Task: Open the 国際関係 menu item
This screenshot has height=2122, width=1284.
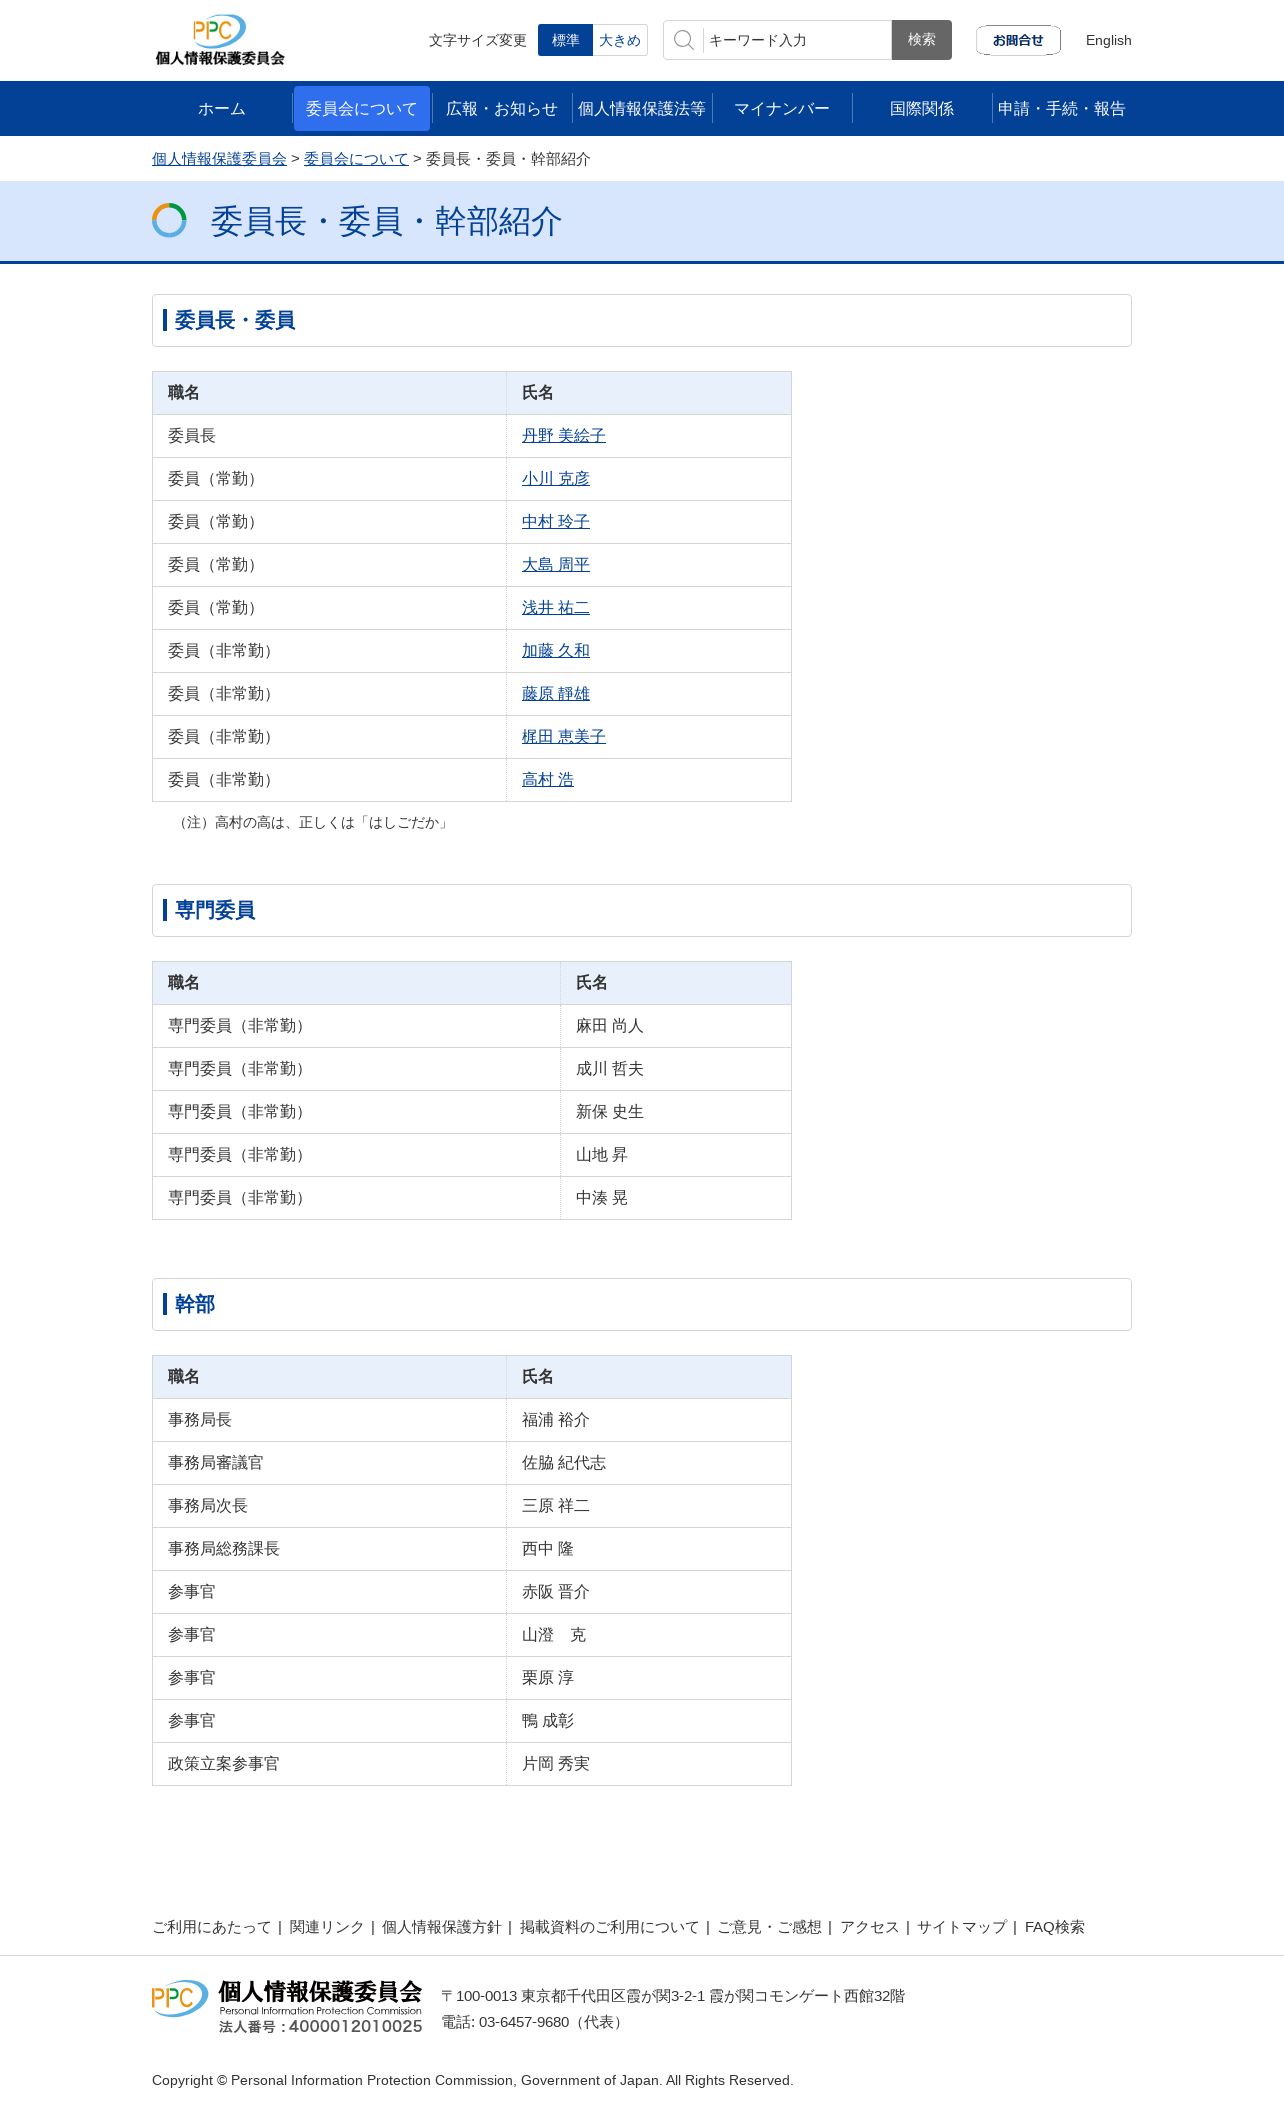Action: pyautogui.click(x=922, y=108)
